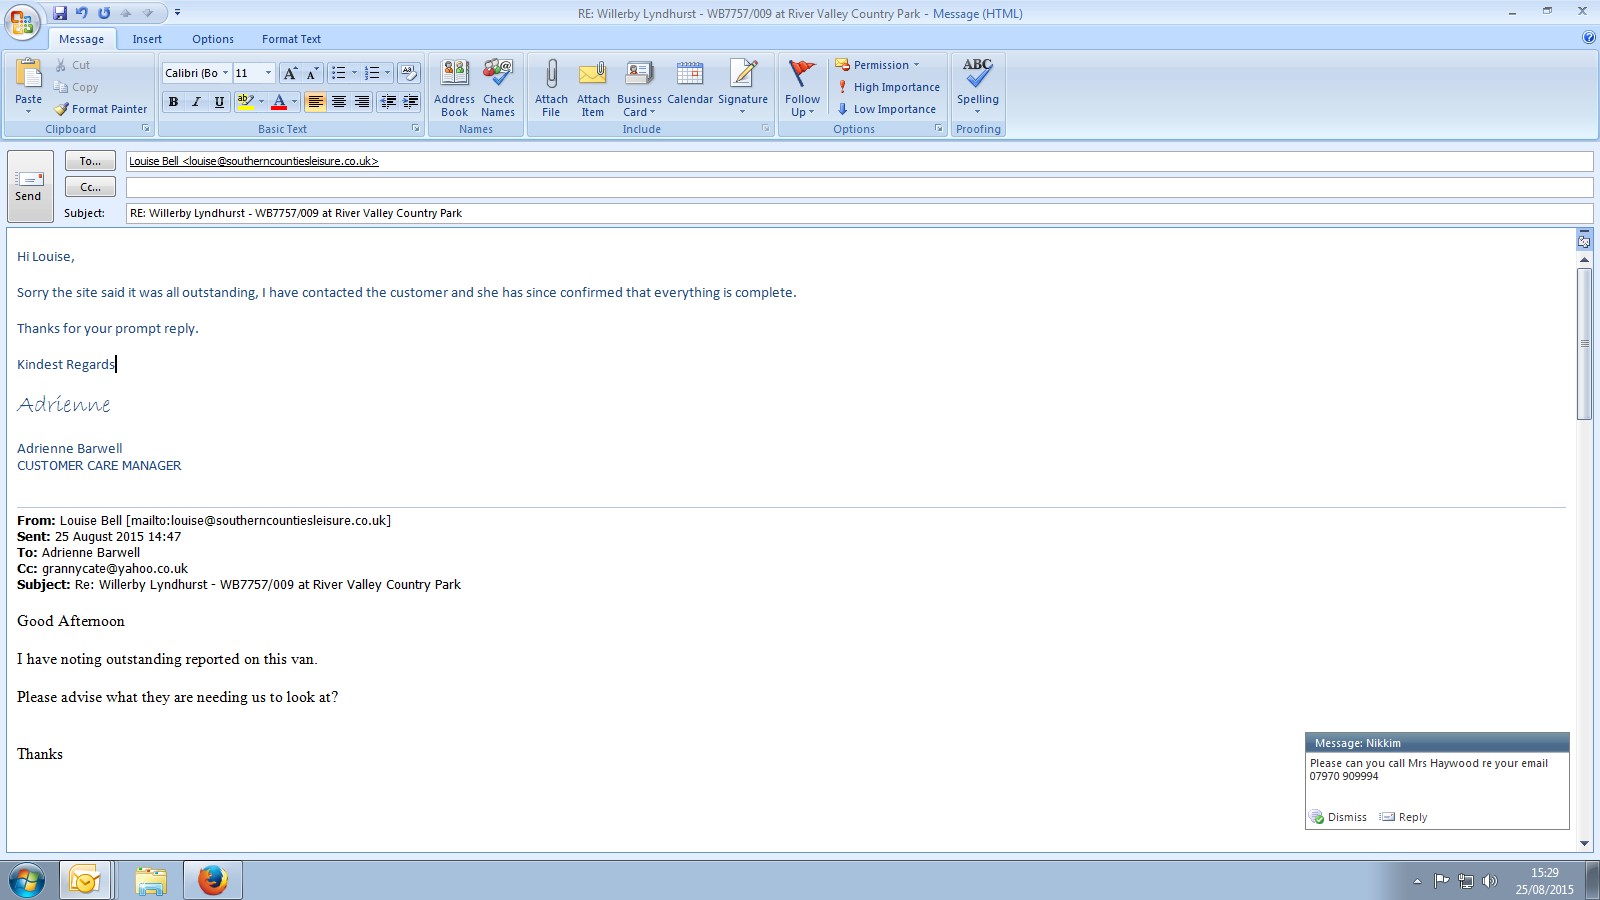Screen dimensions: 1600x900
Task: Insert a Business Card
Action: 639,88
